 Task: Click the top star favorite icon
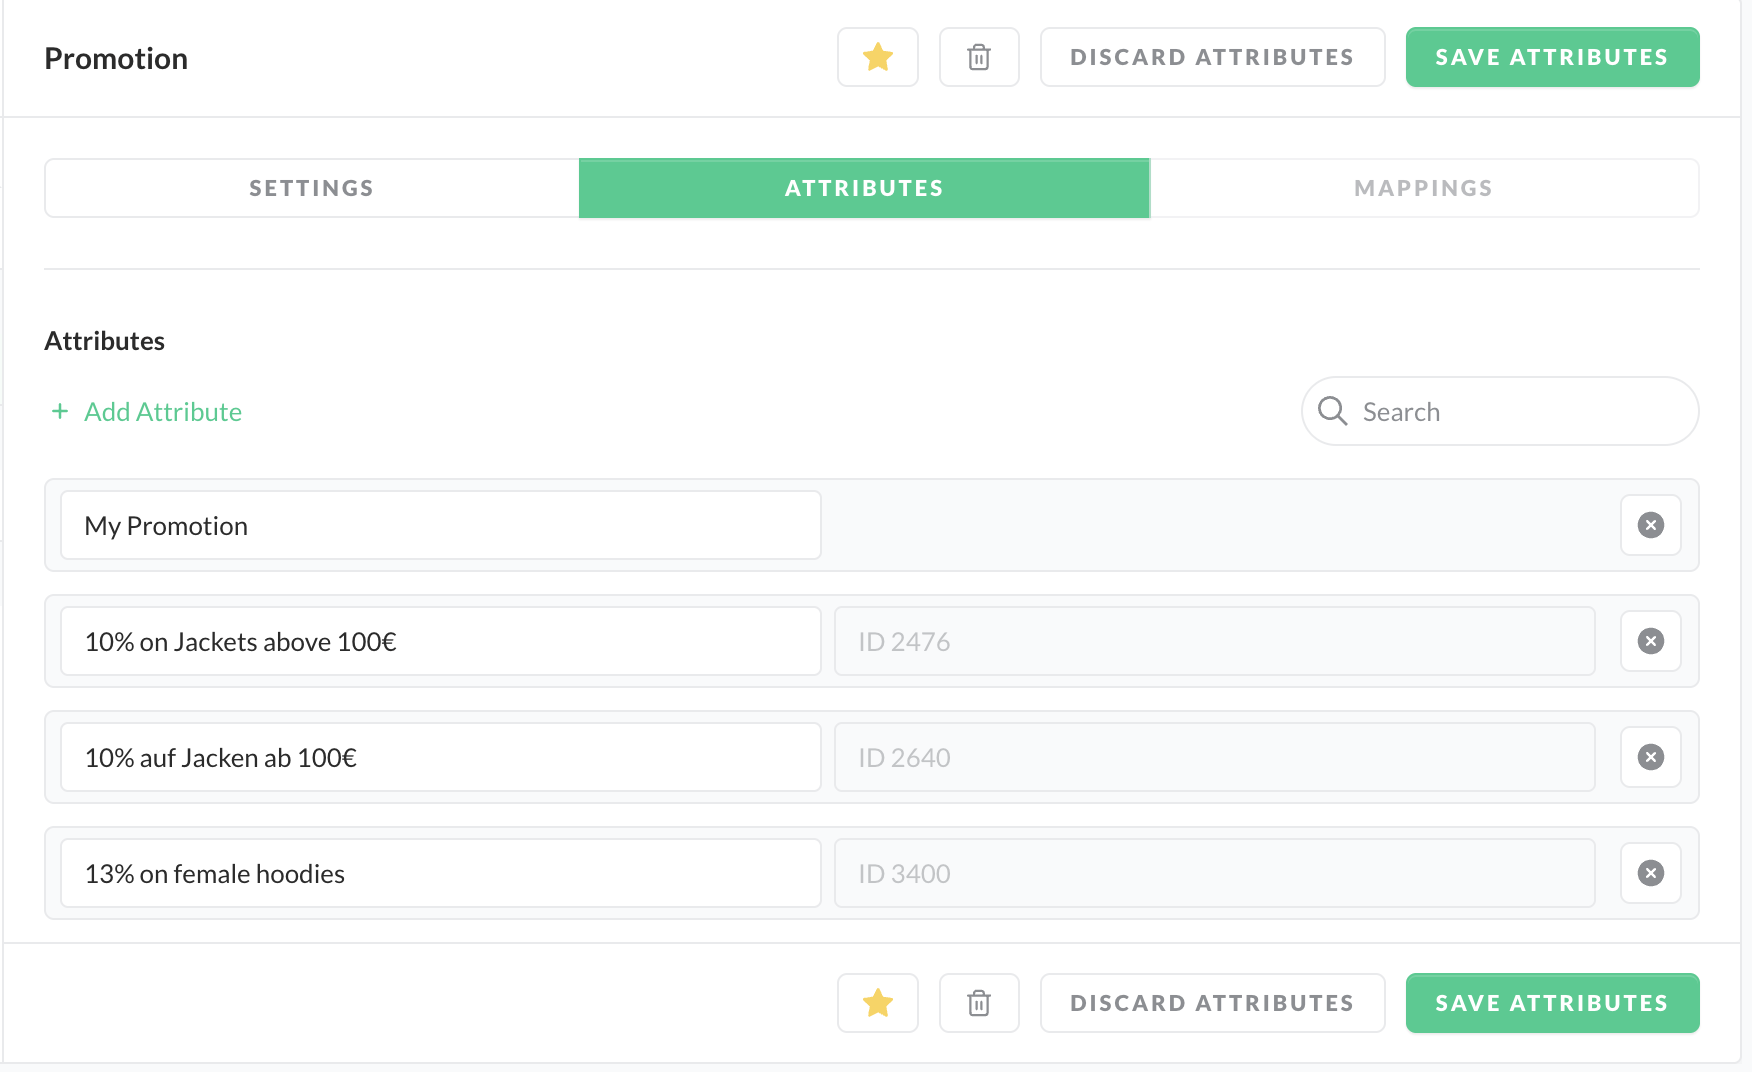[877, 57]
